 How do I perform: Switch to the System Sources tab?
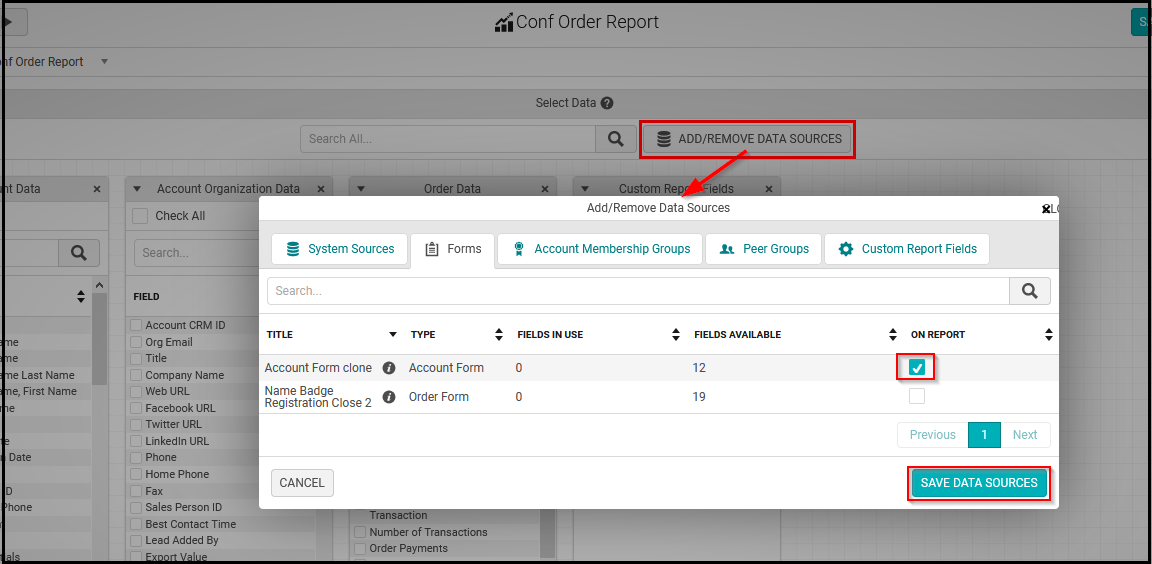pyautogui.click(x=340, y=249)
